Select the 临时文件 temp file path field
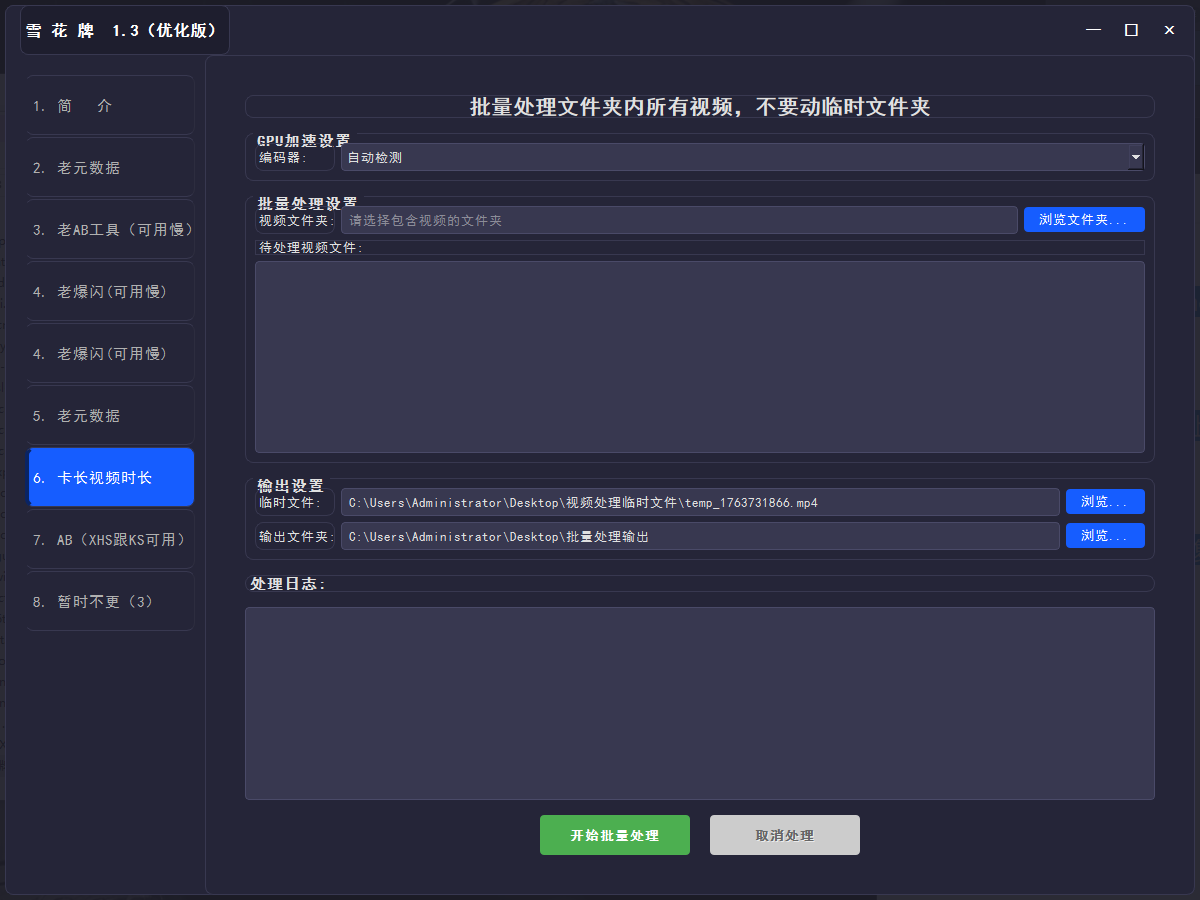 click(x=700, y=501)
